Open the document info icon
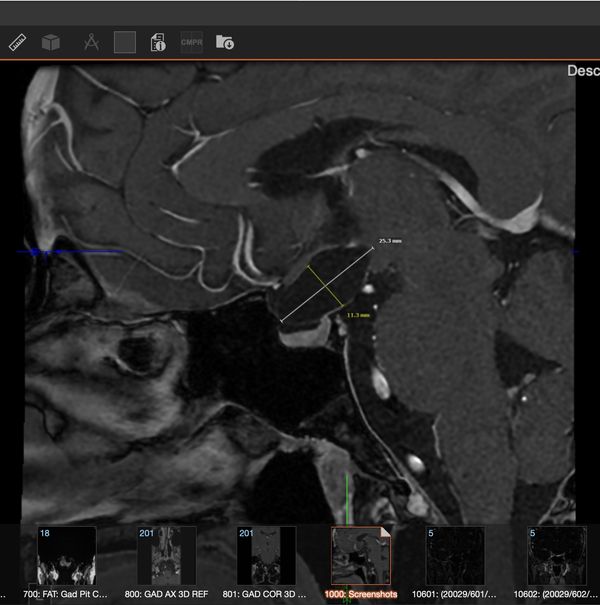600x605 pixels. (x=158, y=42)
